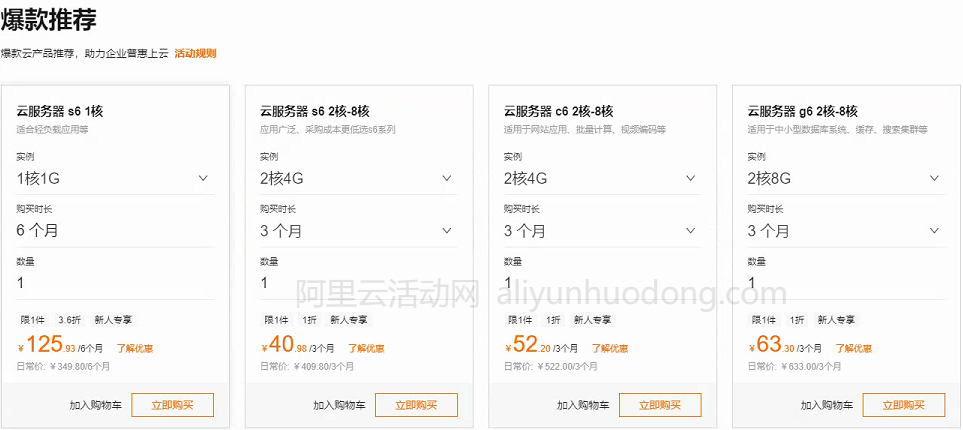Click 立即购买 for s6 2核-8核 server
Screen dimensions: 963x430
(416, 405)
